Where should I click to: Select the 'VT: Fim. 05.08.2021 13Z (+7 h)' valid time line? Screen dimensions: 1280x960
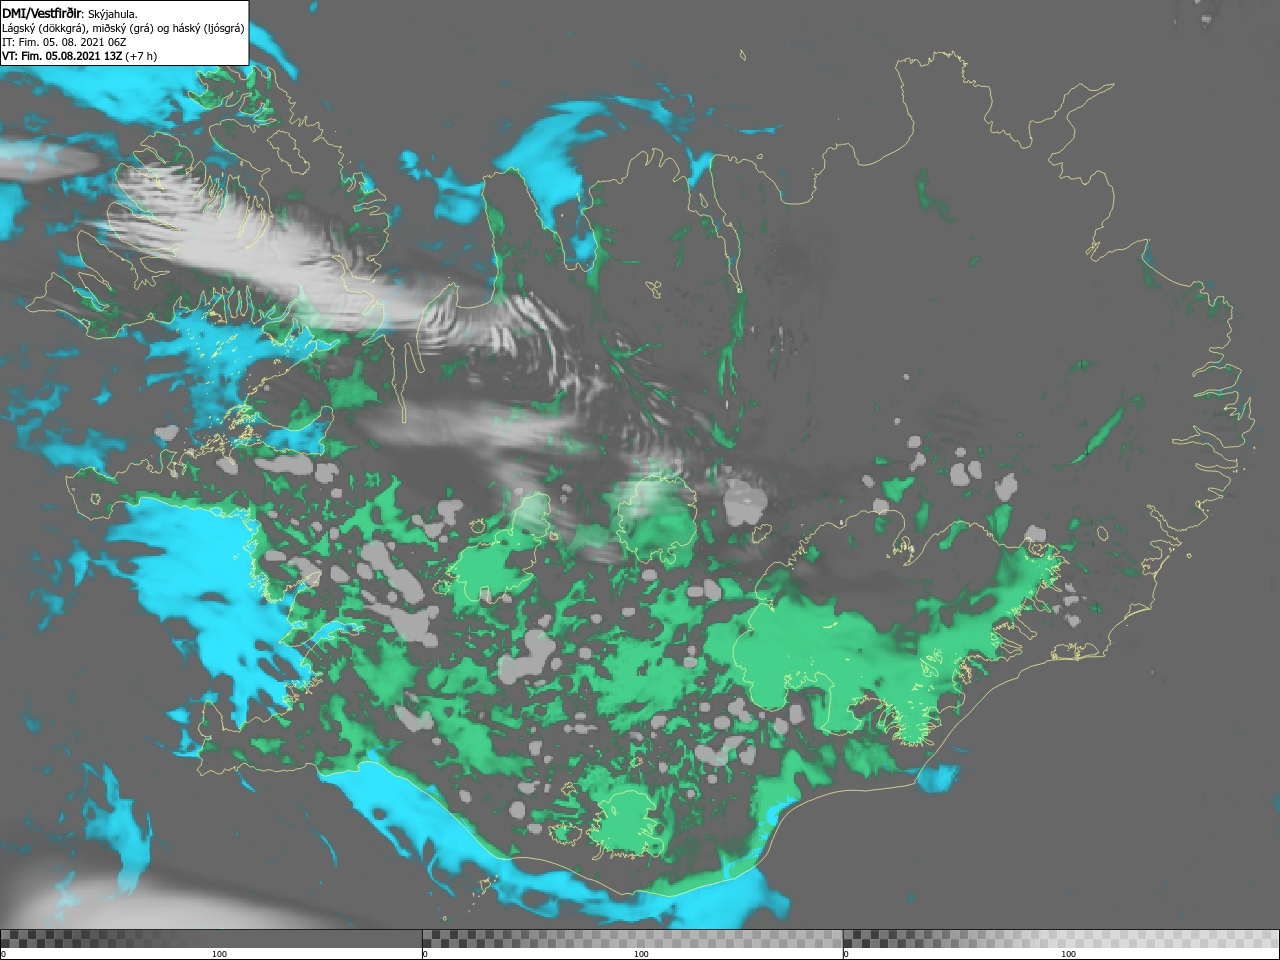80,56
